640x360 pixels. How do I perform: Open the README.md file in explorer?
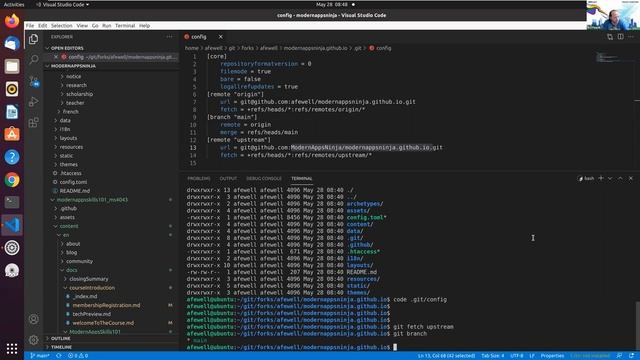(75, 191)
